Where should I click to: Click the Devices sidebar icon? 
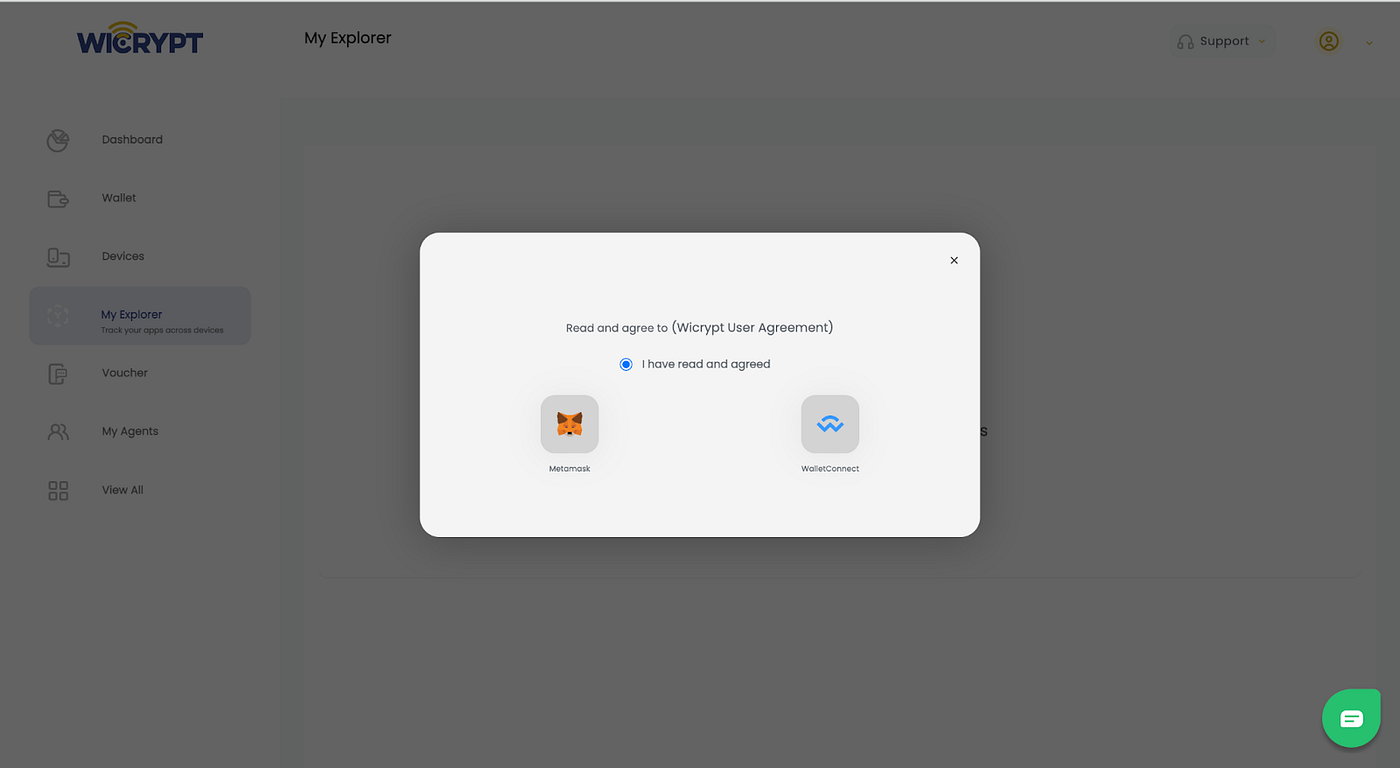click(58, 257)
